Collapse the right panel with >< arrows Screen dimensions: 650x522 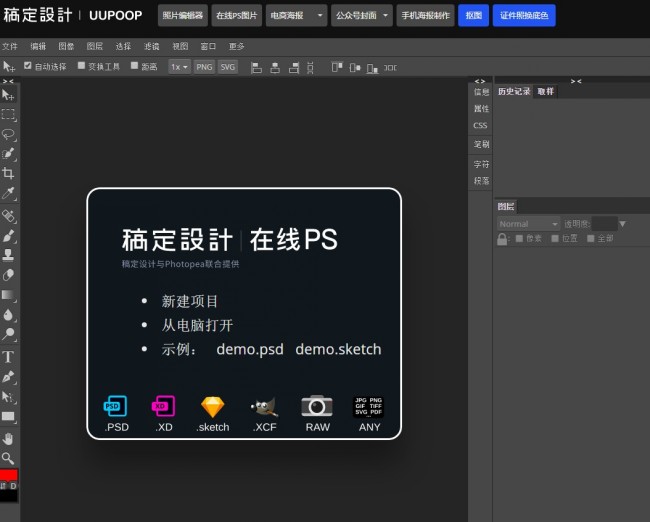[576, 81]
